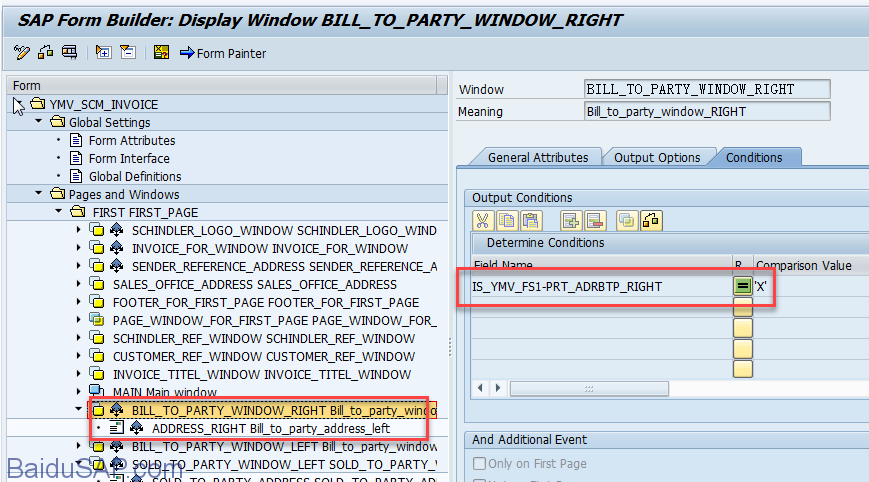The height and width of the screenshot is (482, 869).
Task: Select the BILL_TO_PARTY_WINDOW_LEFT tree row
Action: [284, 446]
